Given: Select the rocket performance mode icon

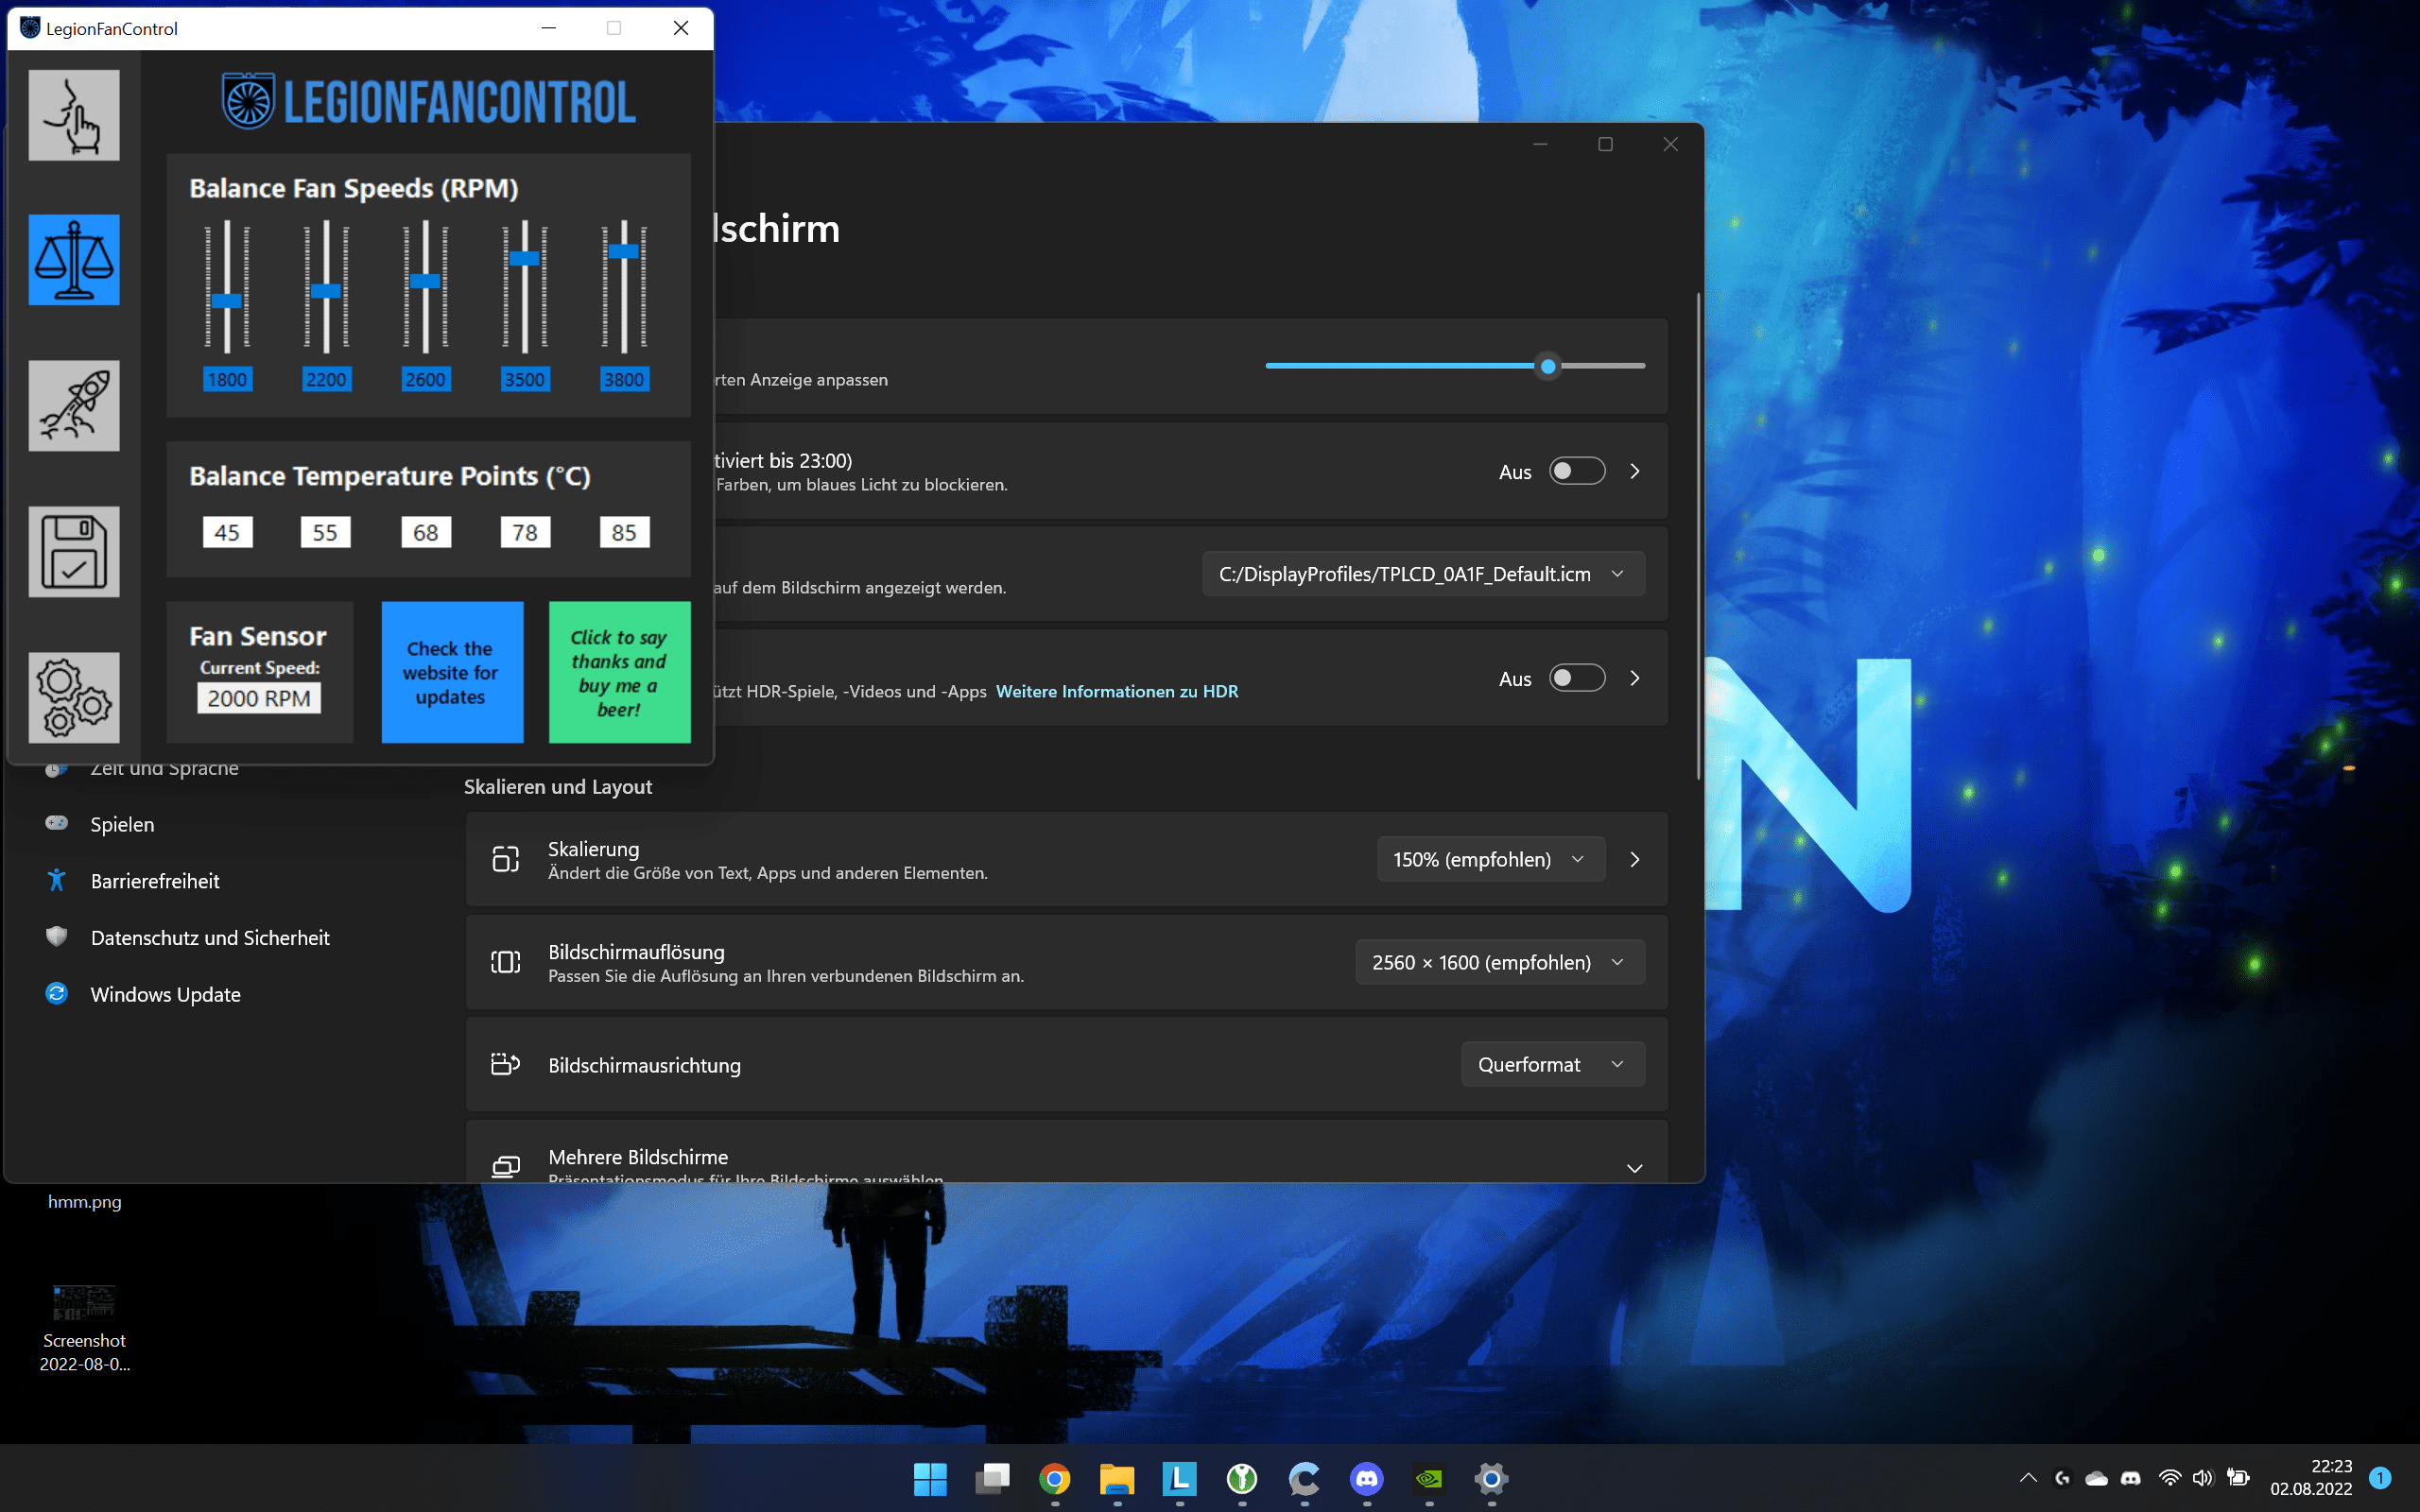Looking at the screenshot, I should tap(74, 406).
